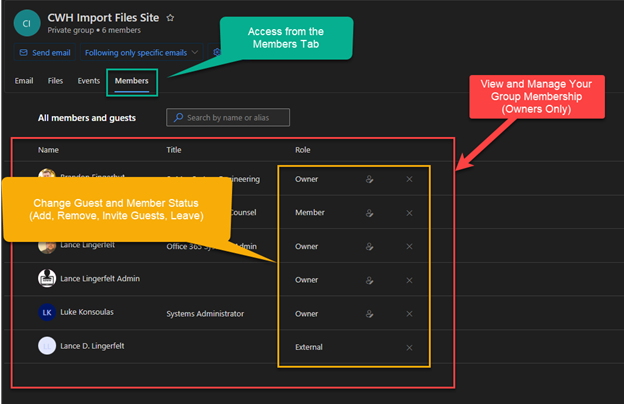Screen dimensions: 624x404
Task: Sort by the Name column header
Action: (x=48, y=150)
